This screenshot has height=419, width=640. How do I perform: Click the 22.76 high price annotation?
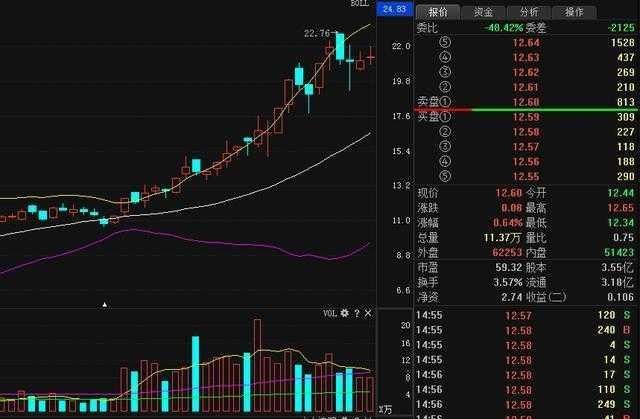tap(317, 33)
